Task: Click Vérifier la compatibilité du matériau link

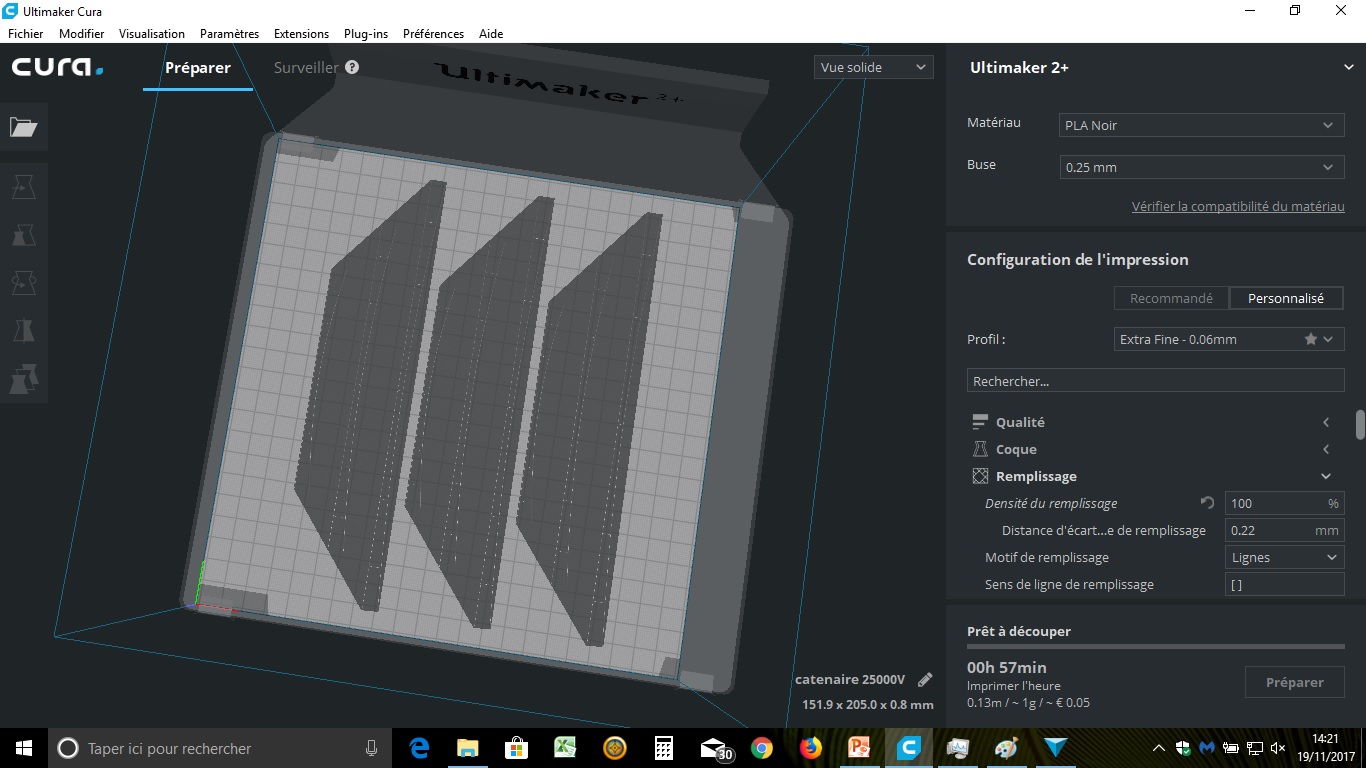Action: click(x=1238, y=206)
